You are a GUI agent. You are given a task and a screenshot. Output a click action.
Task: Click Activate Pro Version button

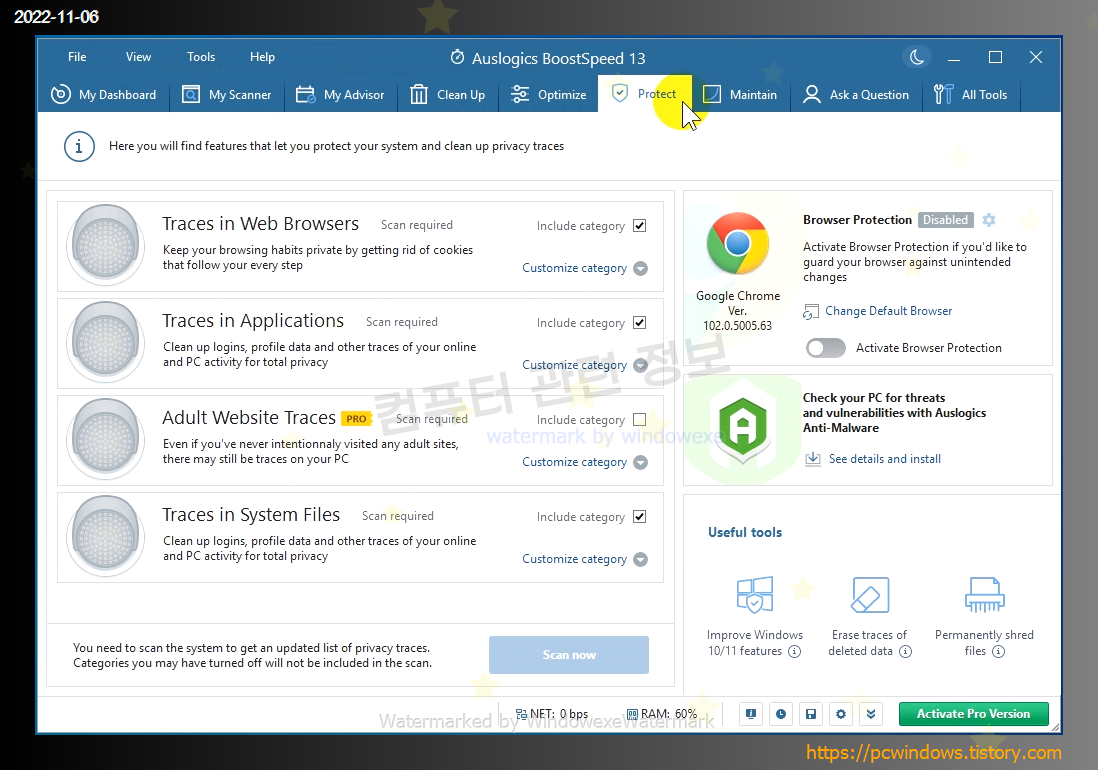coord(973,714)
